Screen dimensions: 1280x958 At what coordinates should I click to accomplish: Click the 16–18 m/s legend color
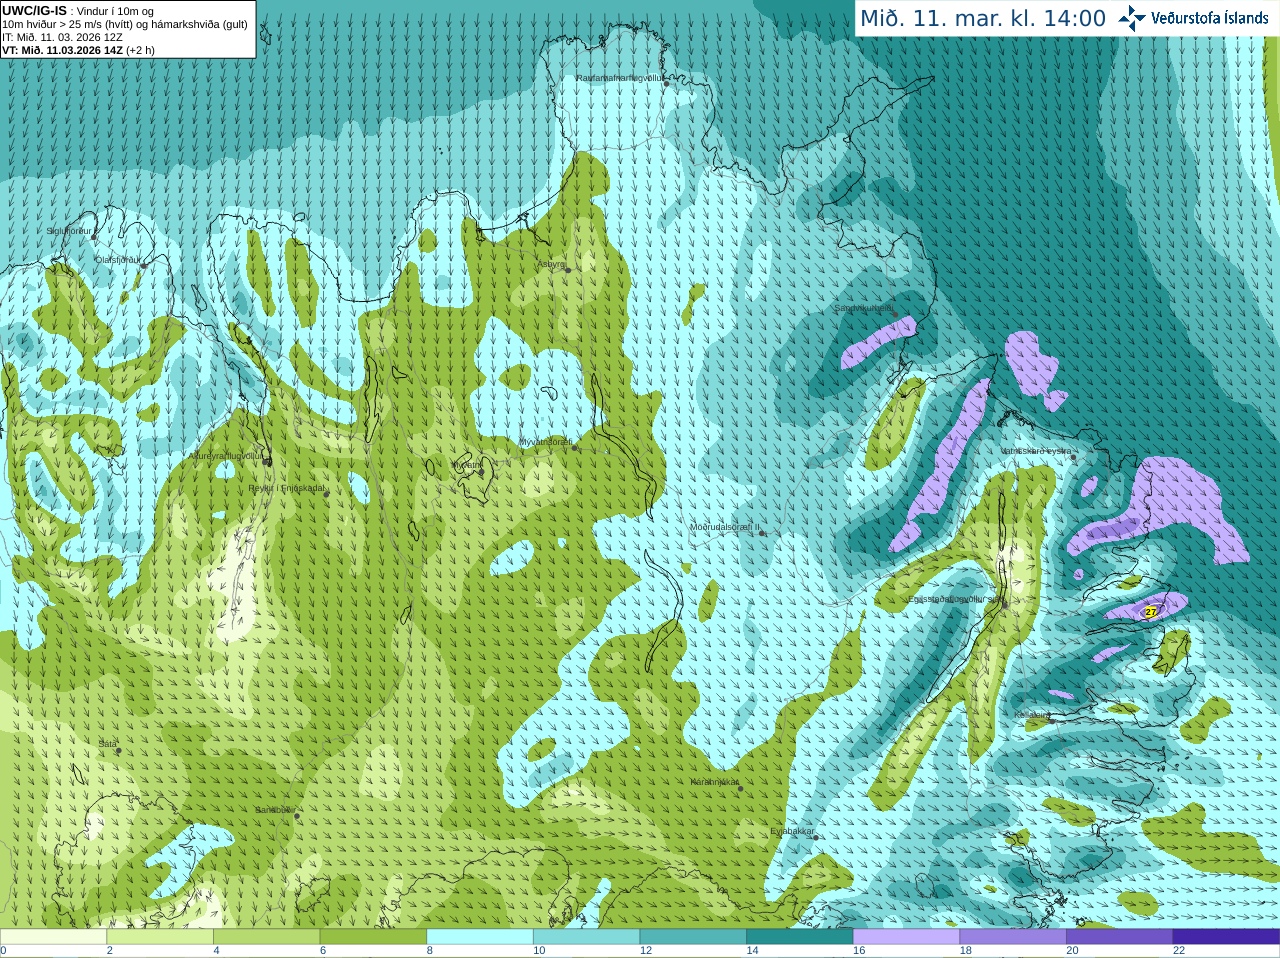coord(907,937)
